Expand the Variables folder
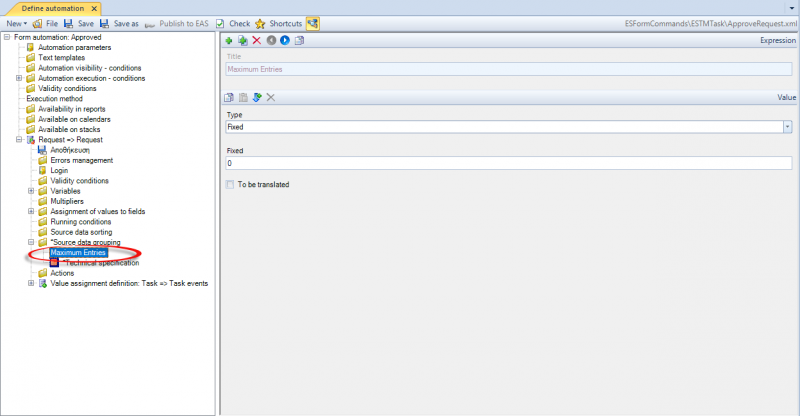Viewport: 800px width, 416px height. [31, 191]
